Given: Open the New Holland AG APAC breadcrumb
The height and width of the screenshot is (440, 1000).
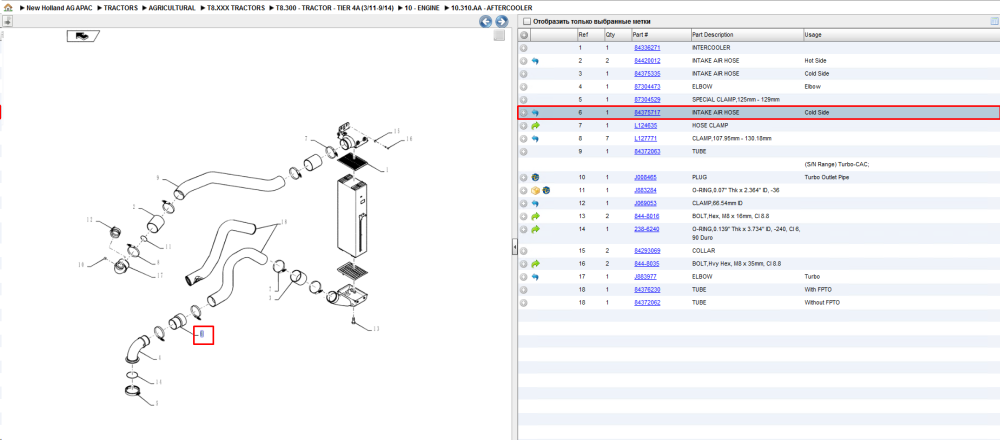Looking at the screenshot, I should pos(61,8).
